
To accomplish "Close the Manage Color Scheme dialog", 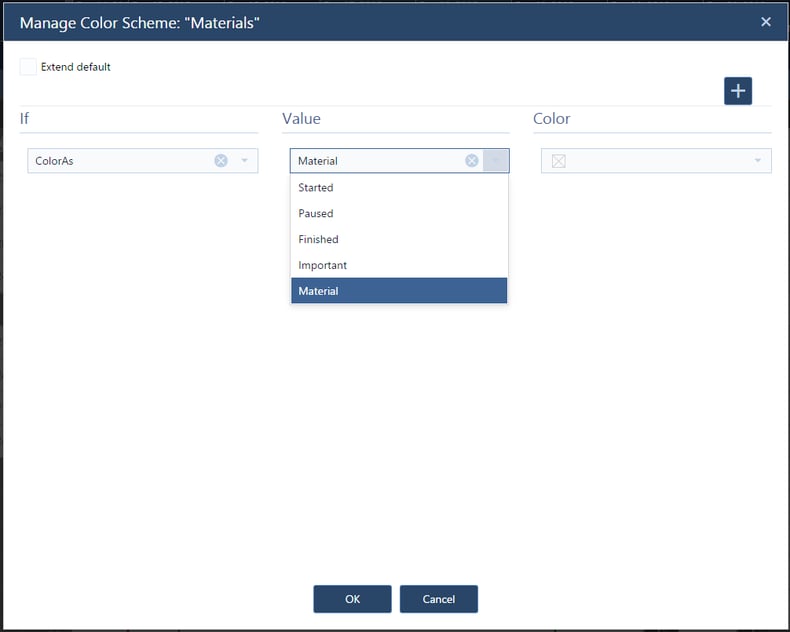I will tap(766, 22).
